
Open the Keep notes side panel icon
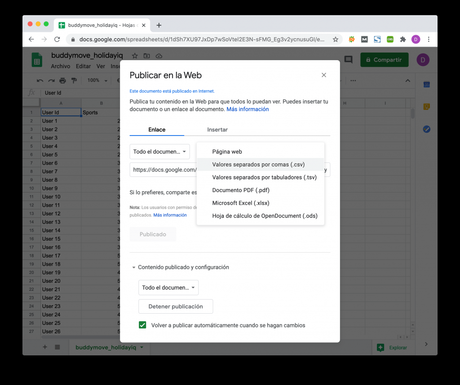[x=427, y=107]
